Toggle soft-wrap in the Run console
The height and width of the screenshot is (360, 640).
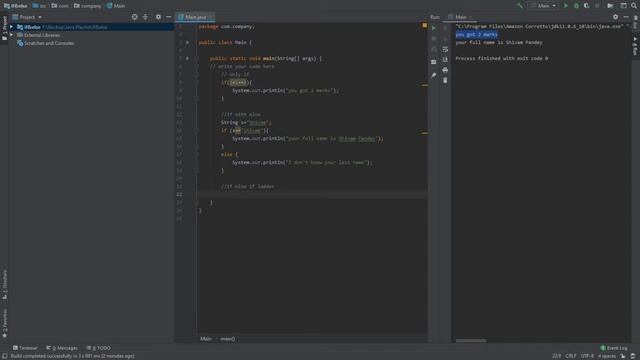coord(445,49)
